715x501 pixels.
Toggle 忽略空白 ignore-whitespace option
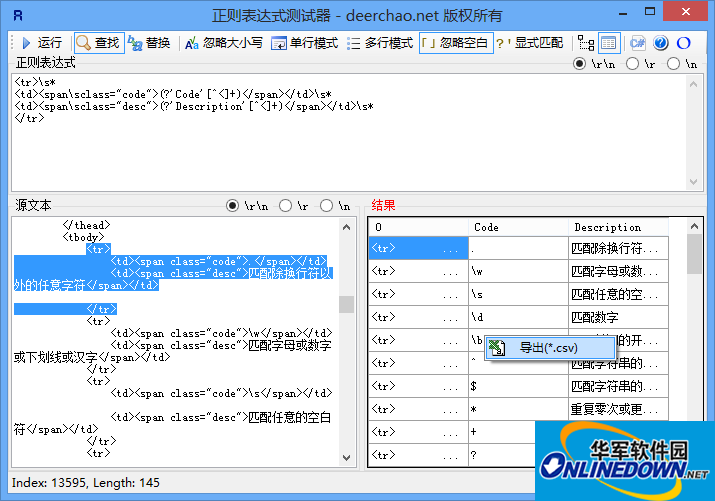coord(456,43)
